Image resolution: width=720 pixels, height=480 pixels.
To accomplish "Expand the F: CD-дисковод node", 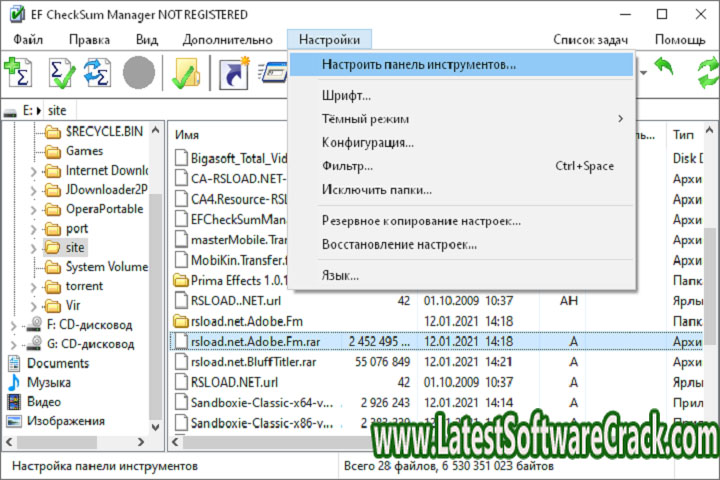I will tap(13, 326).
